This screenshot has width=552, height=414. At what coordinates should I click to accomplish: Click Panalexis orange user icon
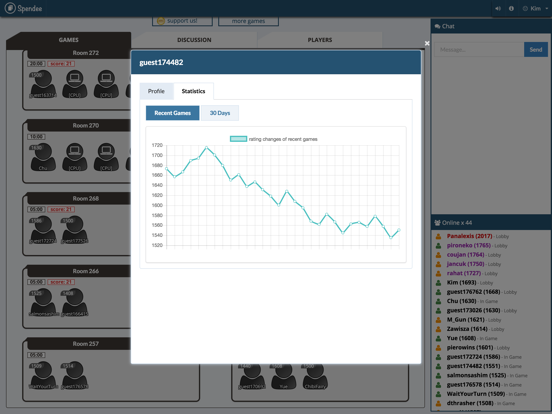(438, 237)
